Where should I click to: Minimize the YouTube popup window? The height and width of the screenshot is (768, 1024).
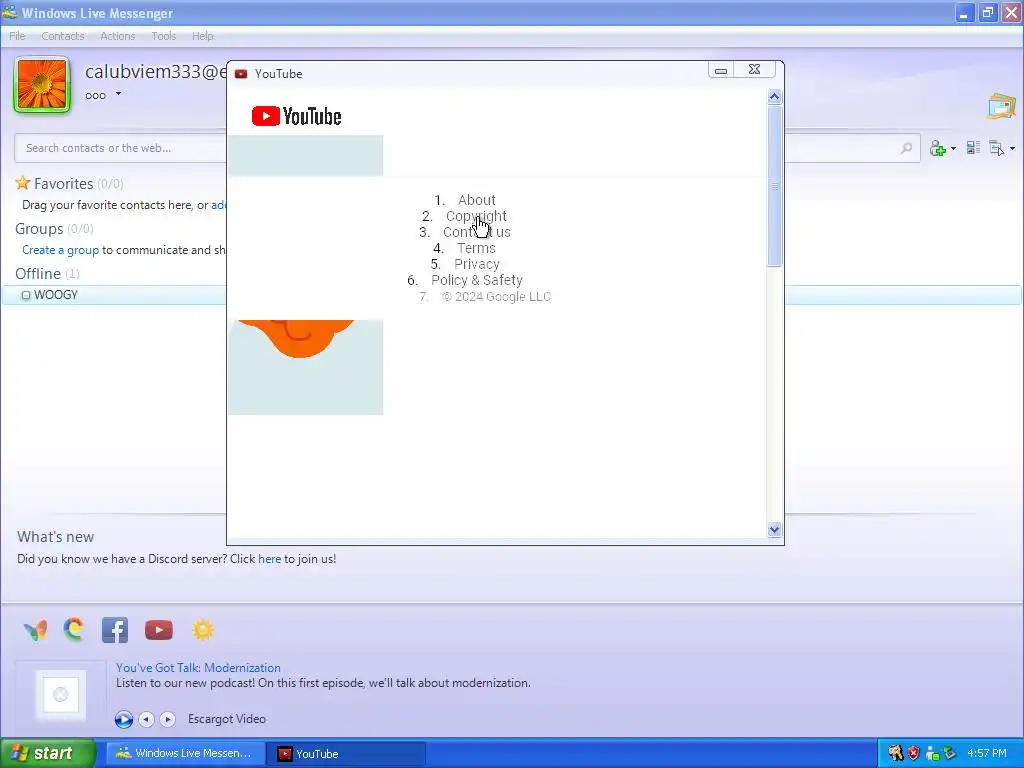[x=721, y=70]
